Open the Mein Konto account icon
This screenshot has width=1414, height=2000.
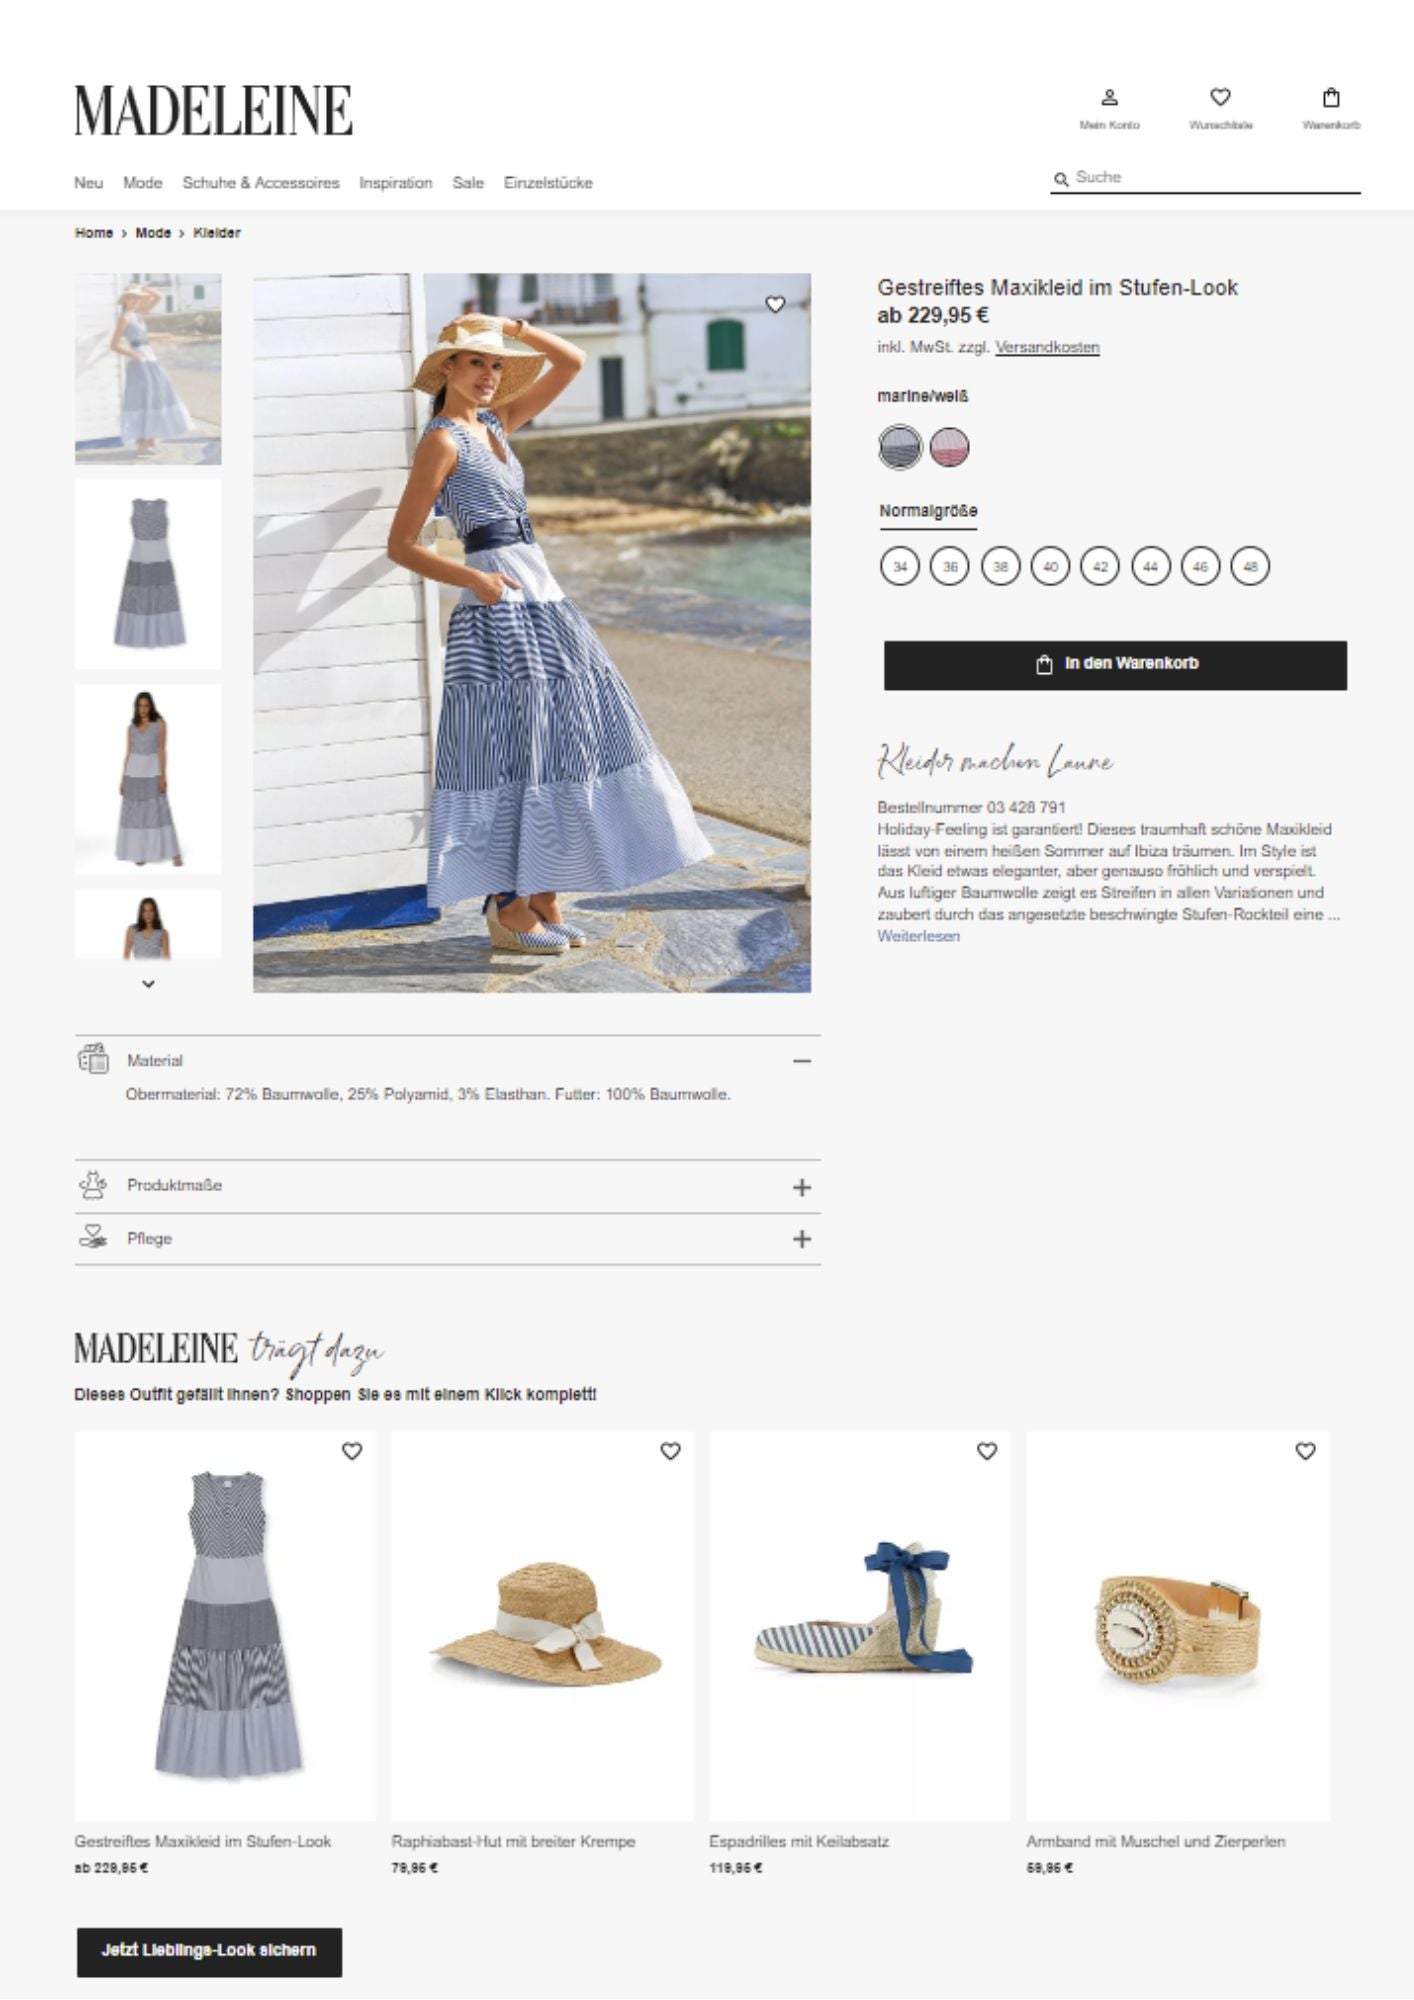coord(1109,98)
